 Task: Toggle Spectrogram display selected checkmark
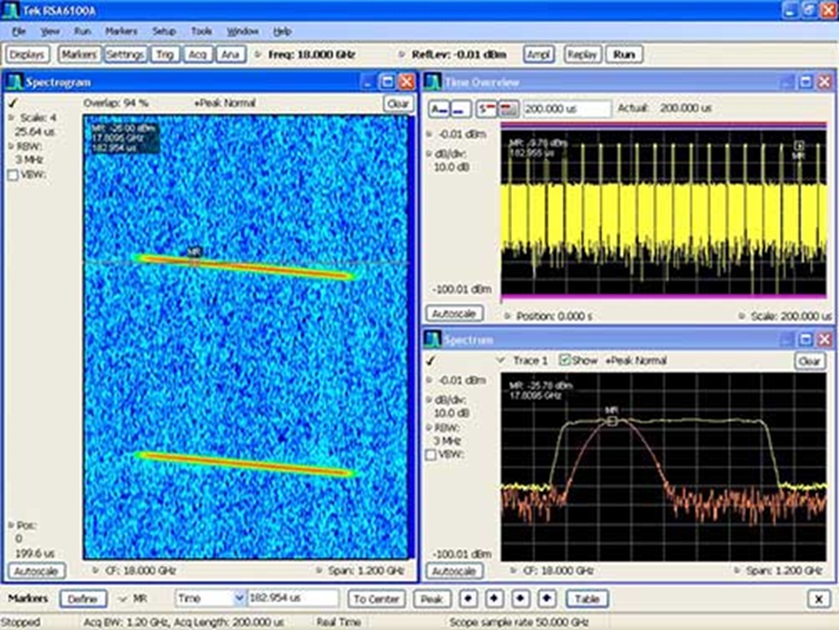pyautogui.click(x=13, y=102)
